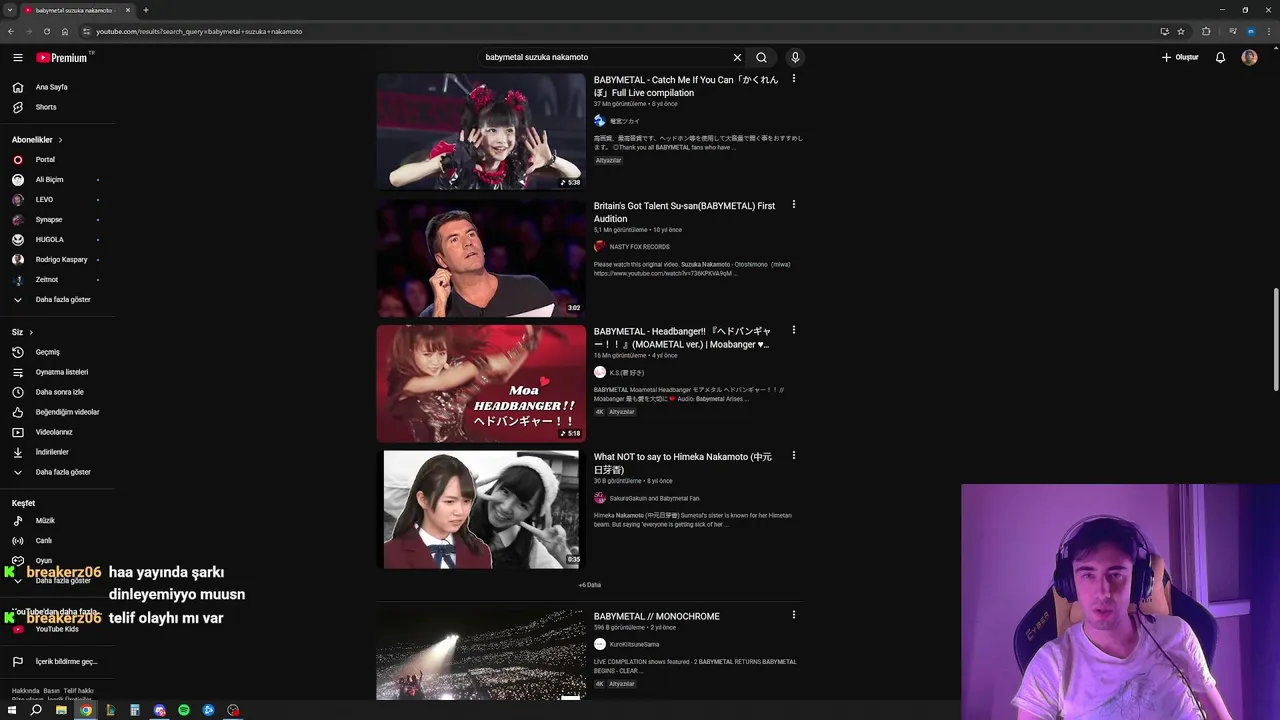Open Chrome three-dot menu
1280x720 pixels.
tap(1268, 31)
